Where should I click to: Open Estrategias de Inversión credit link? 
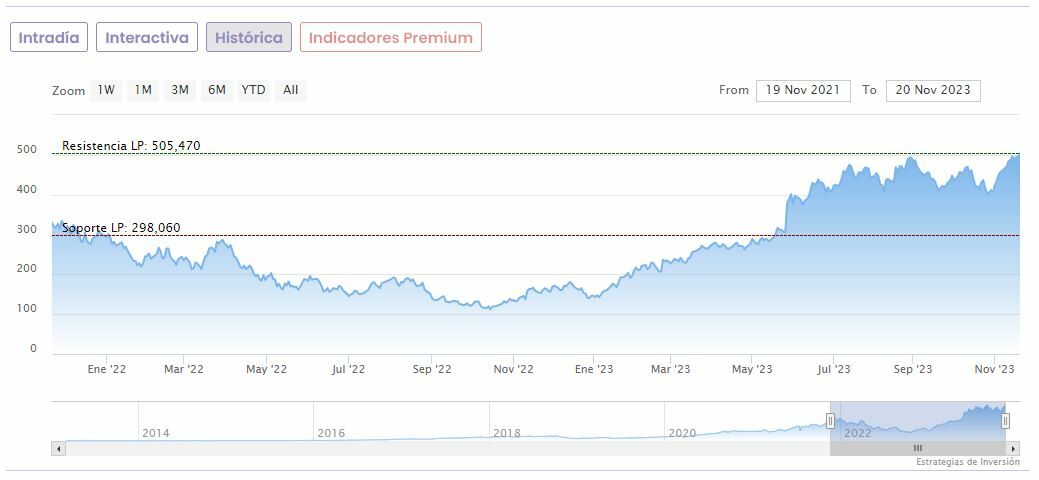coord(967,462)
